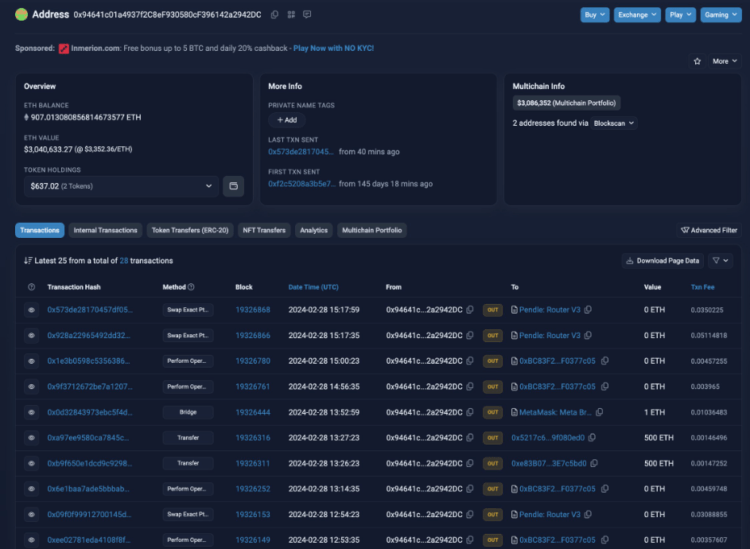Click the Method column help icon

point(191,287)
